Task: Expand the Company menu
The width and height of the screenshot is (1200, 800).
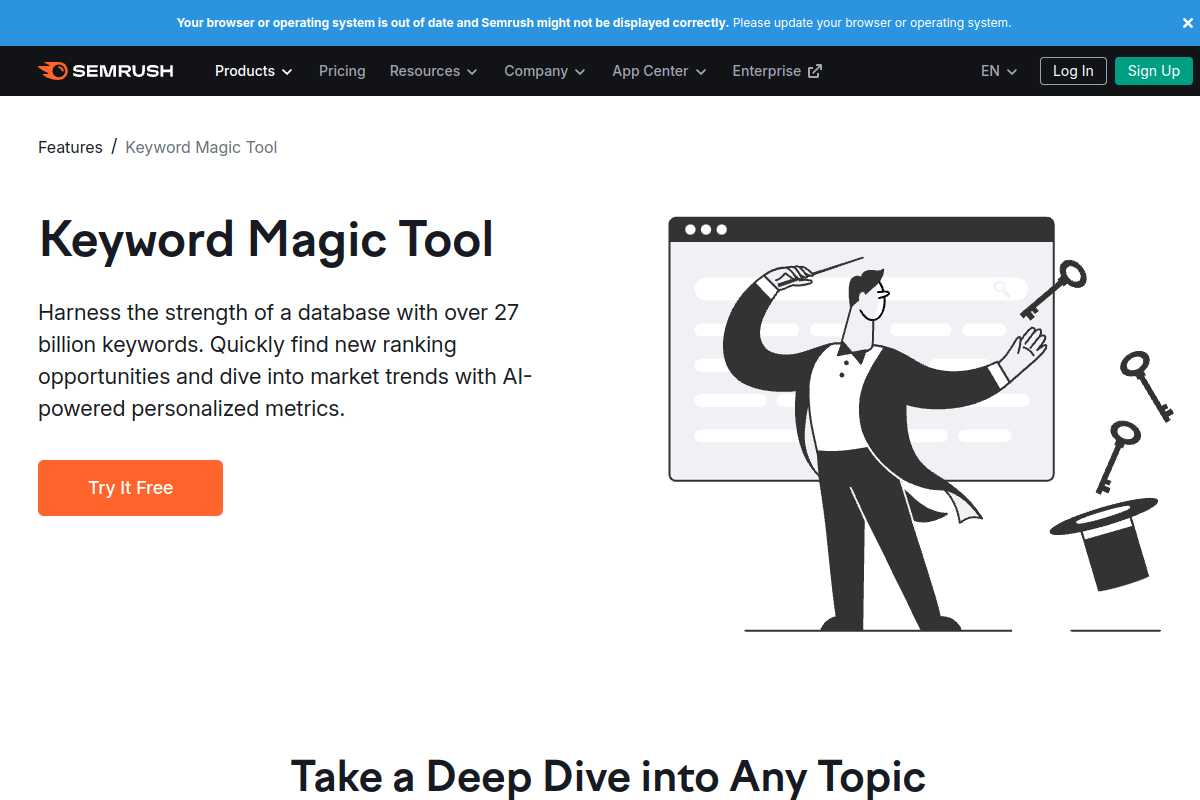Action: pos(546,71)
